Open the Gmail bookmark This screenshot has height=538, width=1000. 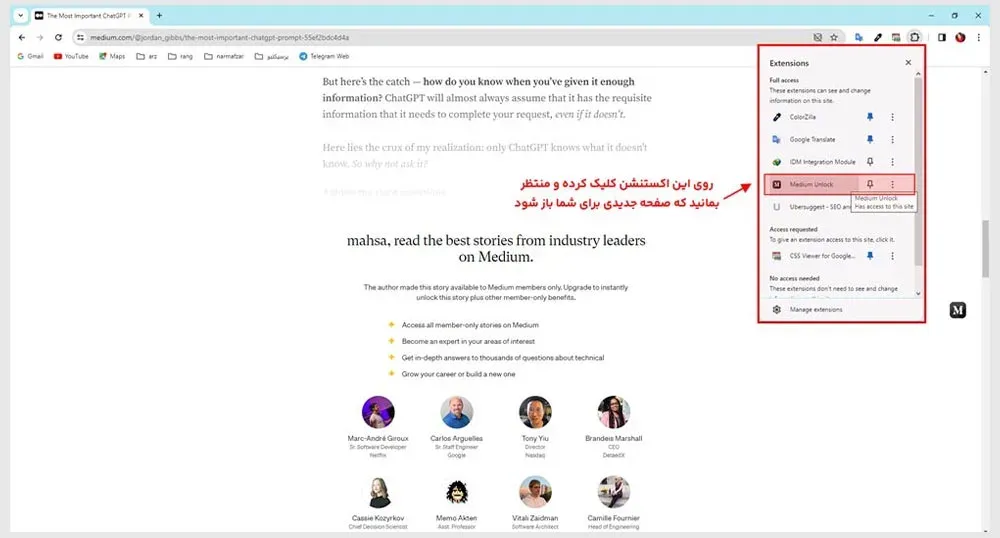click(30, 56)
